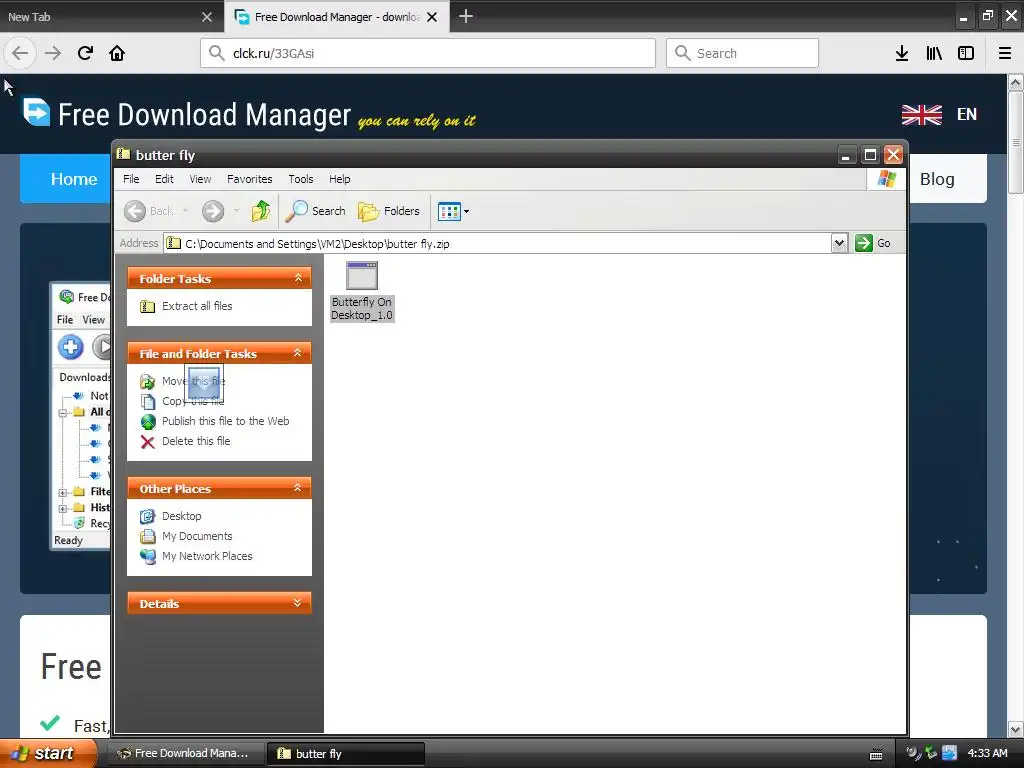The image size is (1024, 768).
Task: Click Extract all files
Action: coord(197,306)
